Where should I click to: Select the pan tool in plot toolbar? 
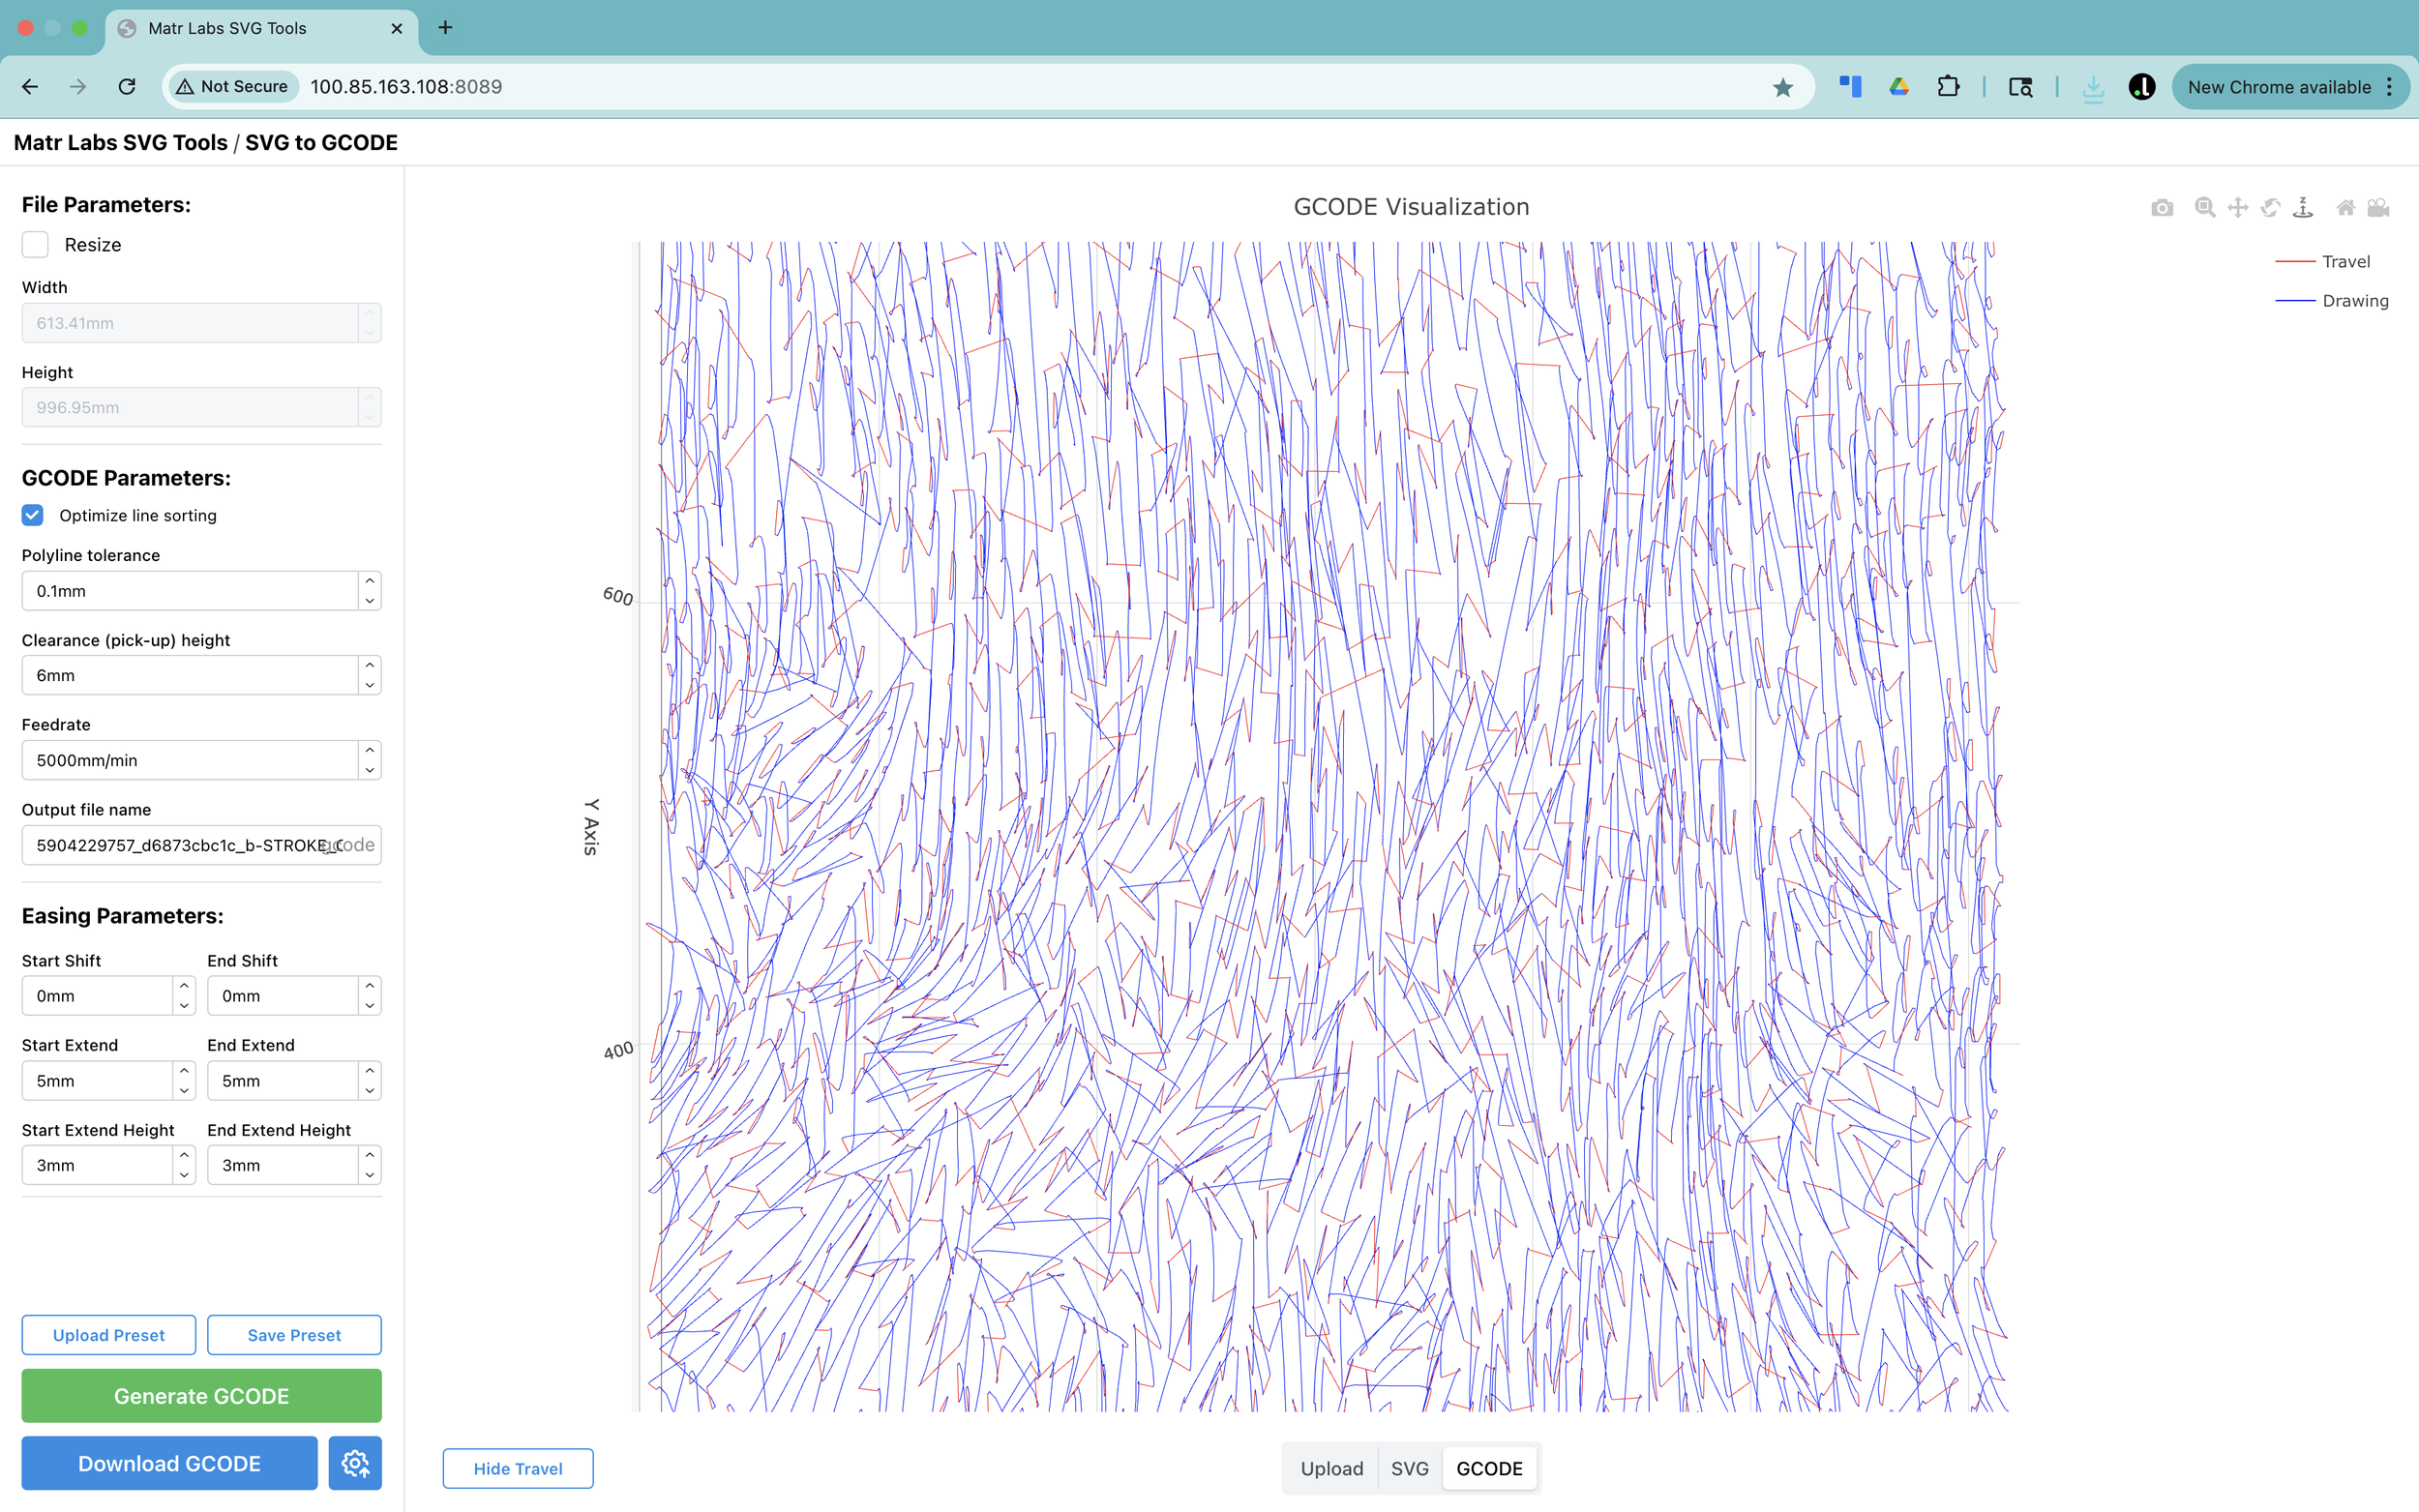[x=2238, y=208]
